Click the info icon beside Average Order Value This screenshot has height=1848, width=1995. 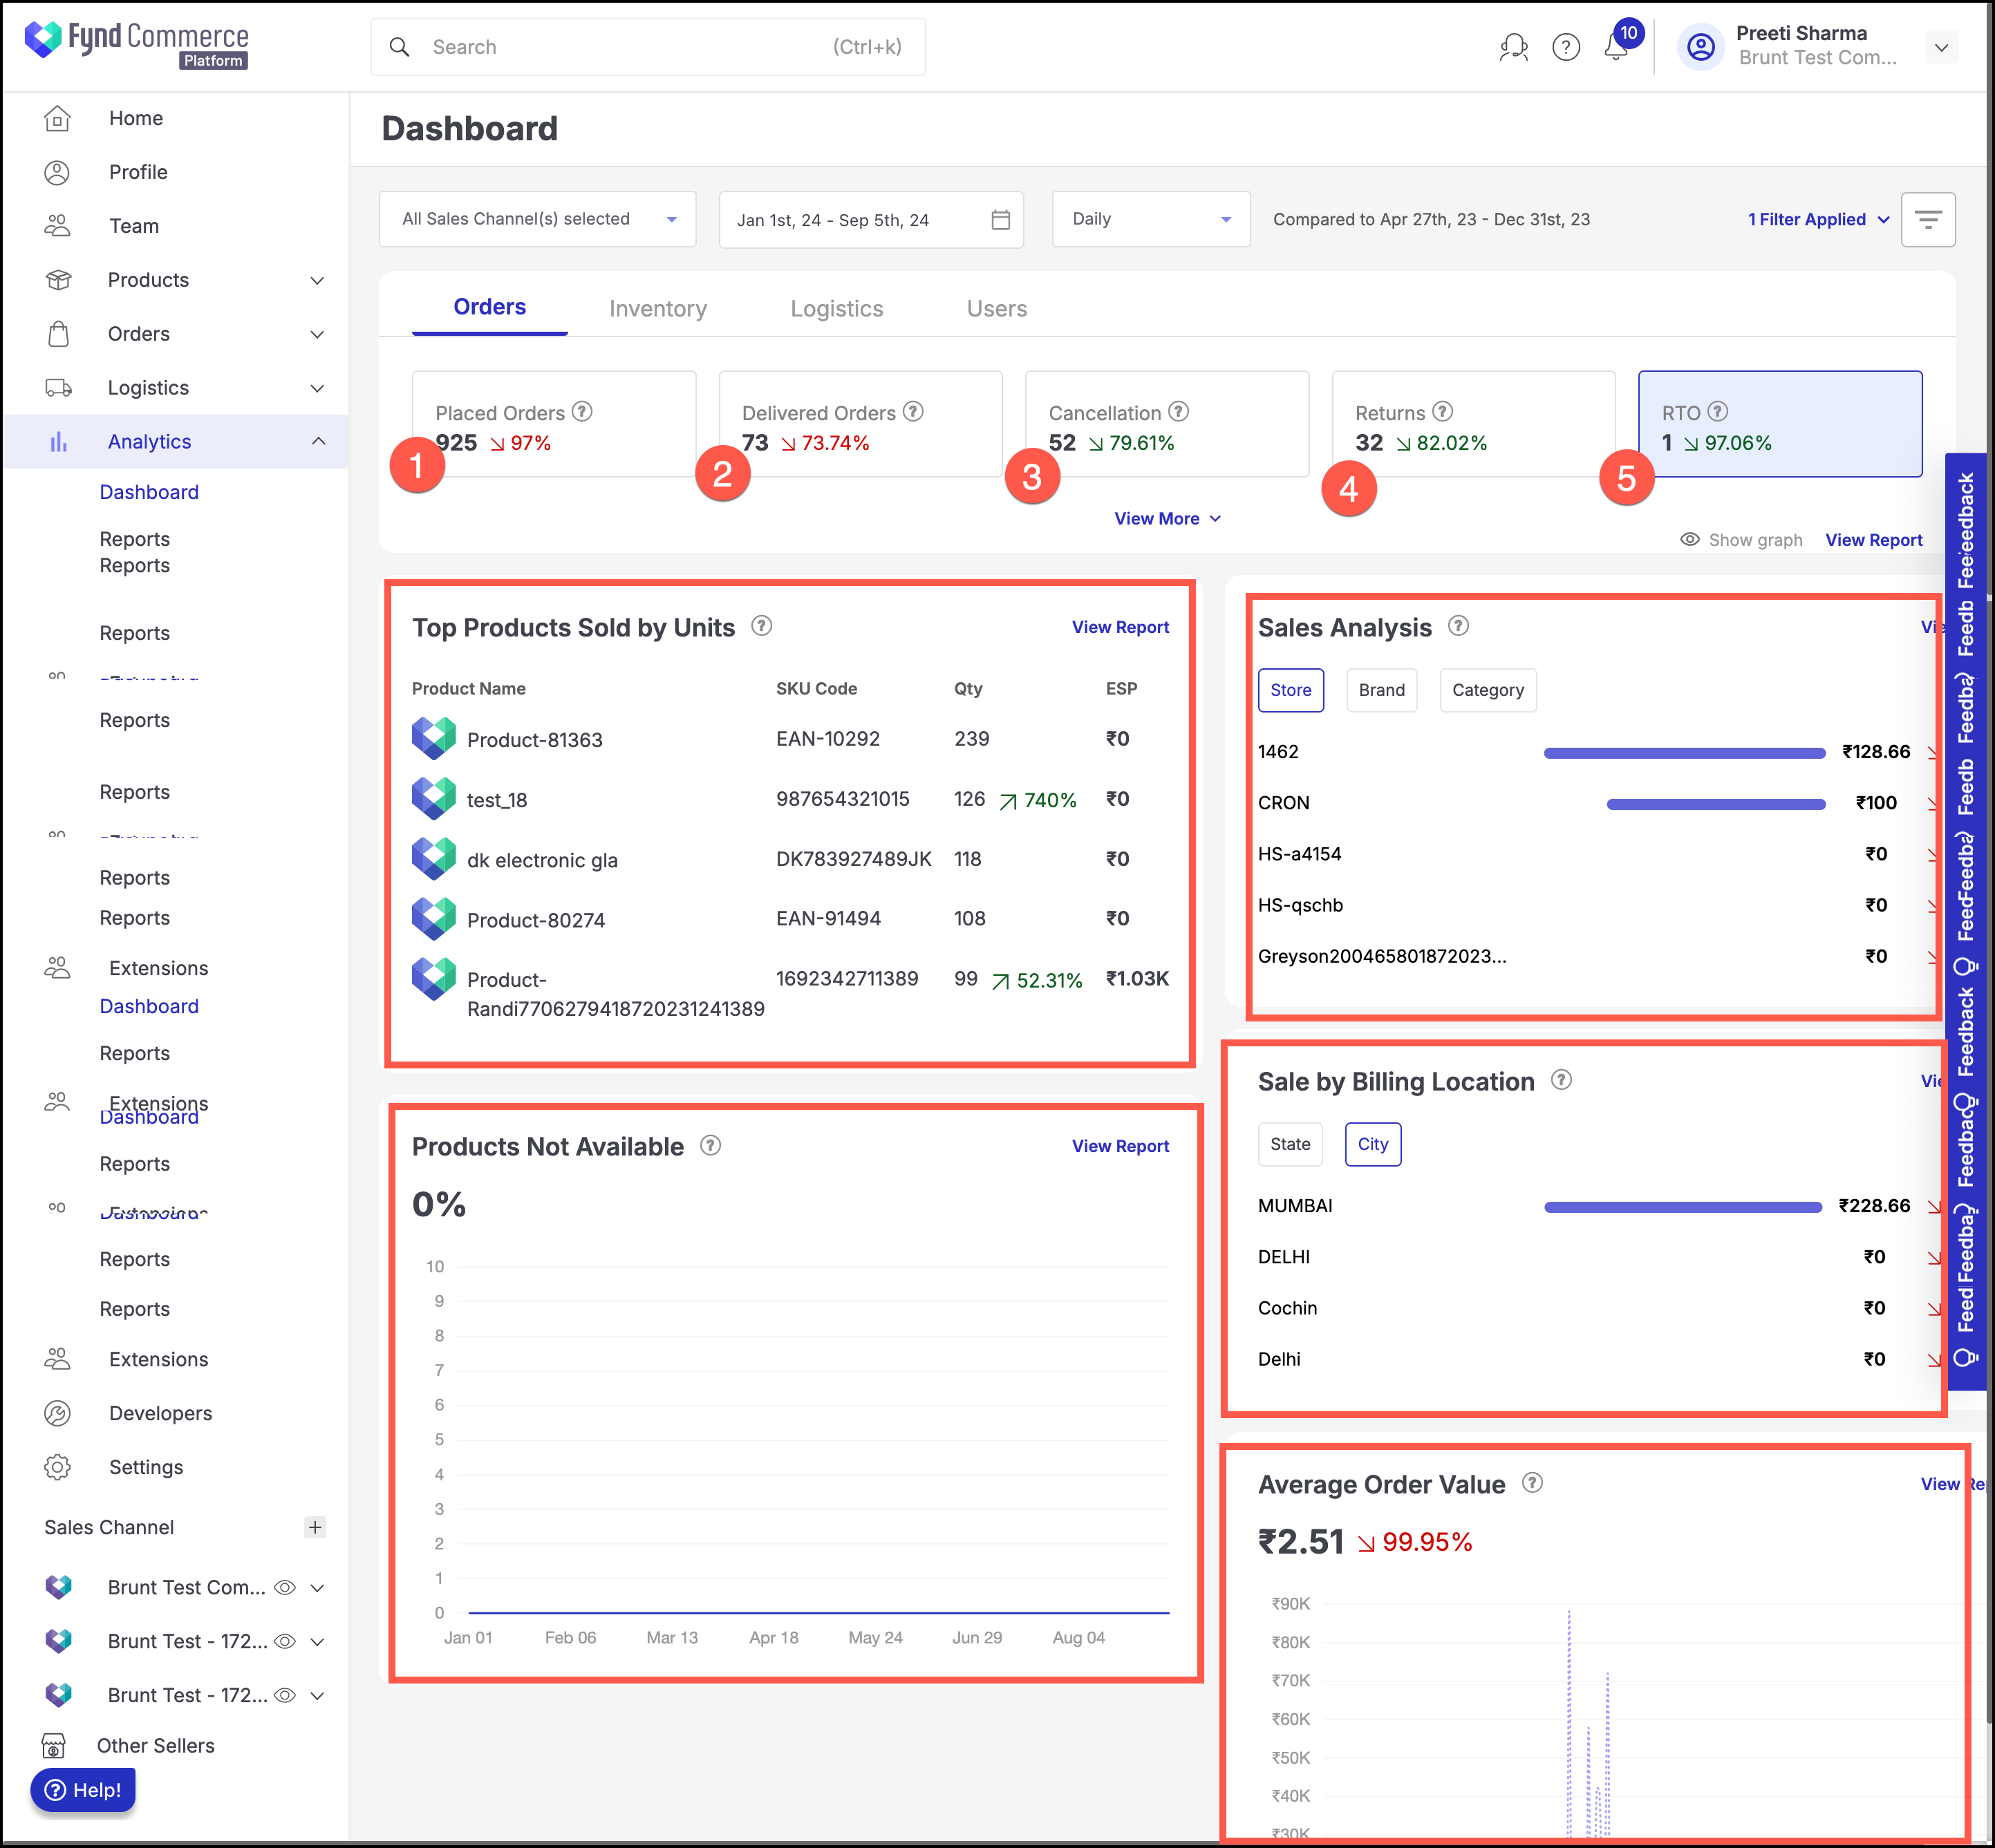pos(1533,1483)
